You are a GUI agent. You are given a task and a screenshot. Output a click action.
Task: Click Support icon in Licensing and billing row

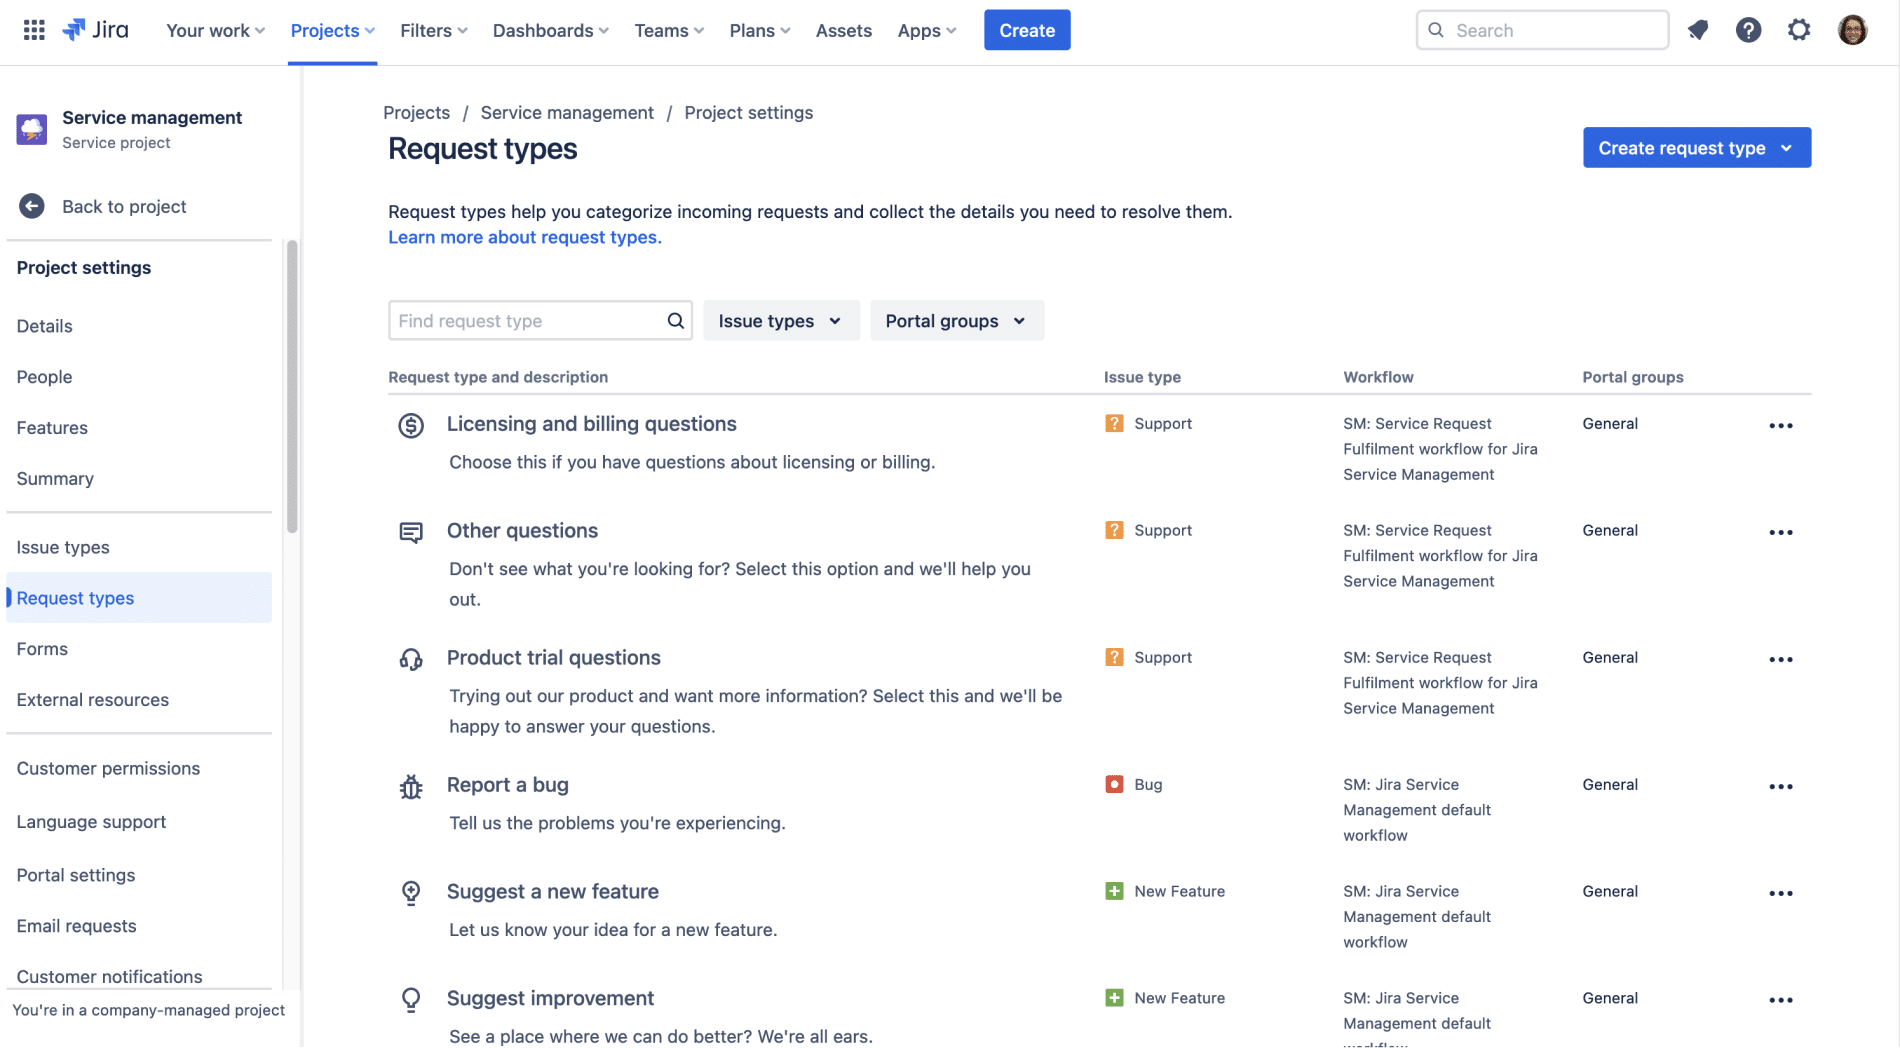tap(1114, 423)
